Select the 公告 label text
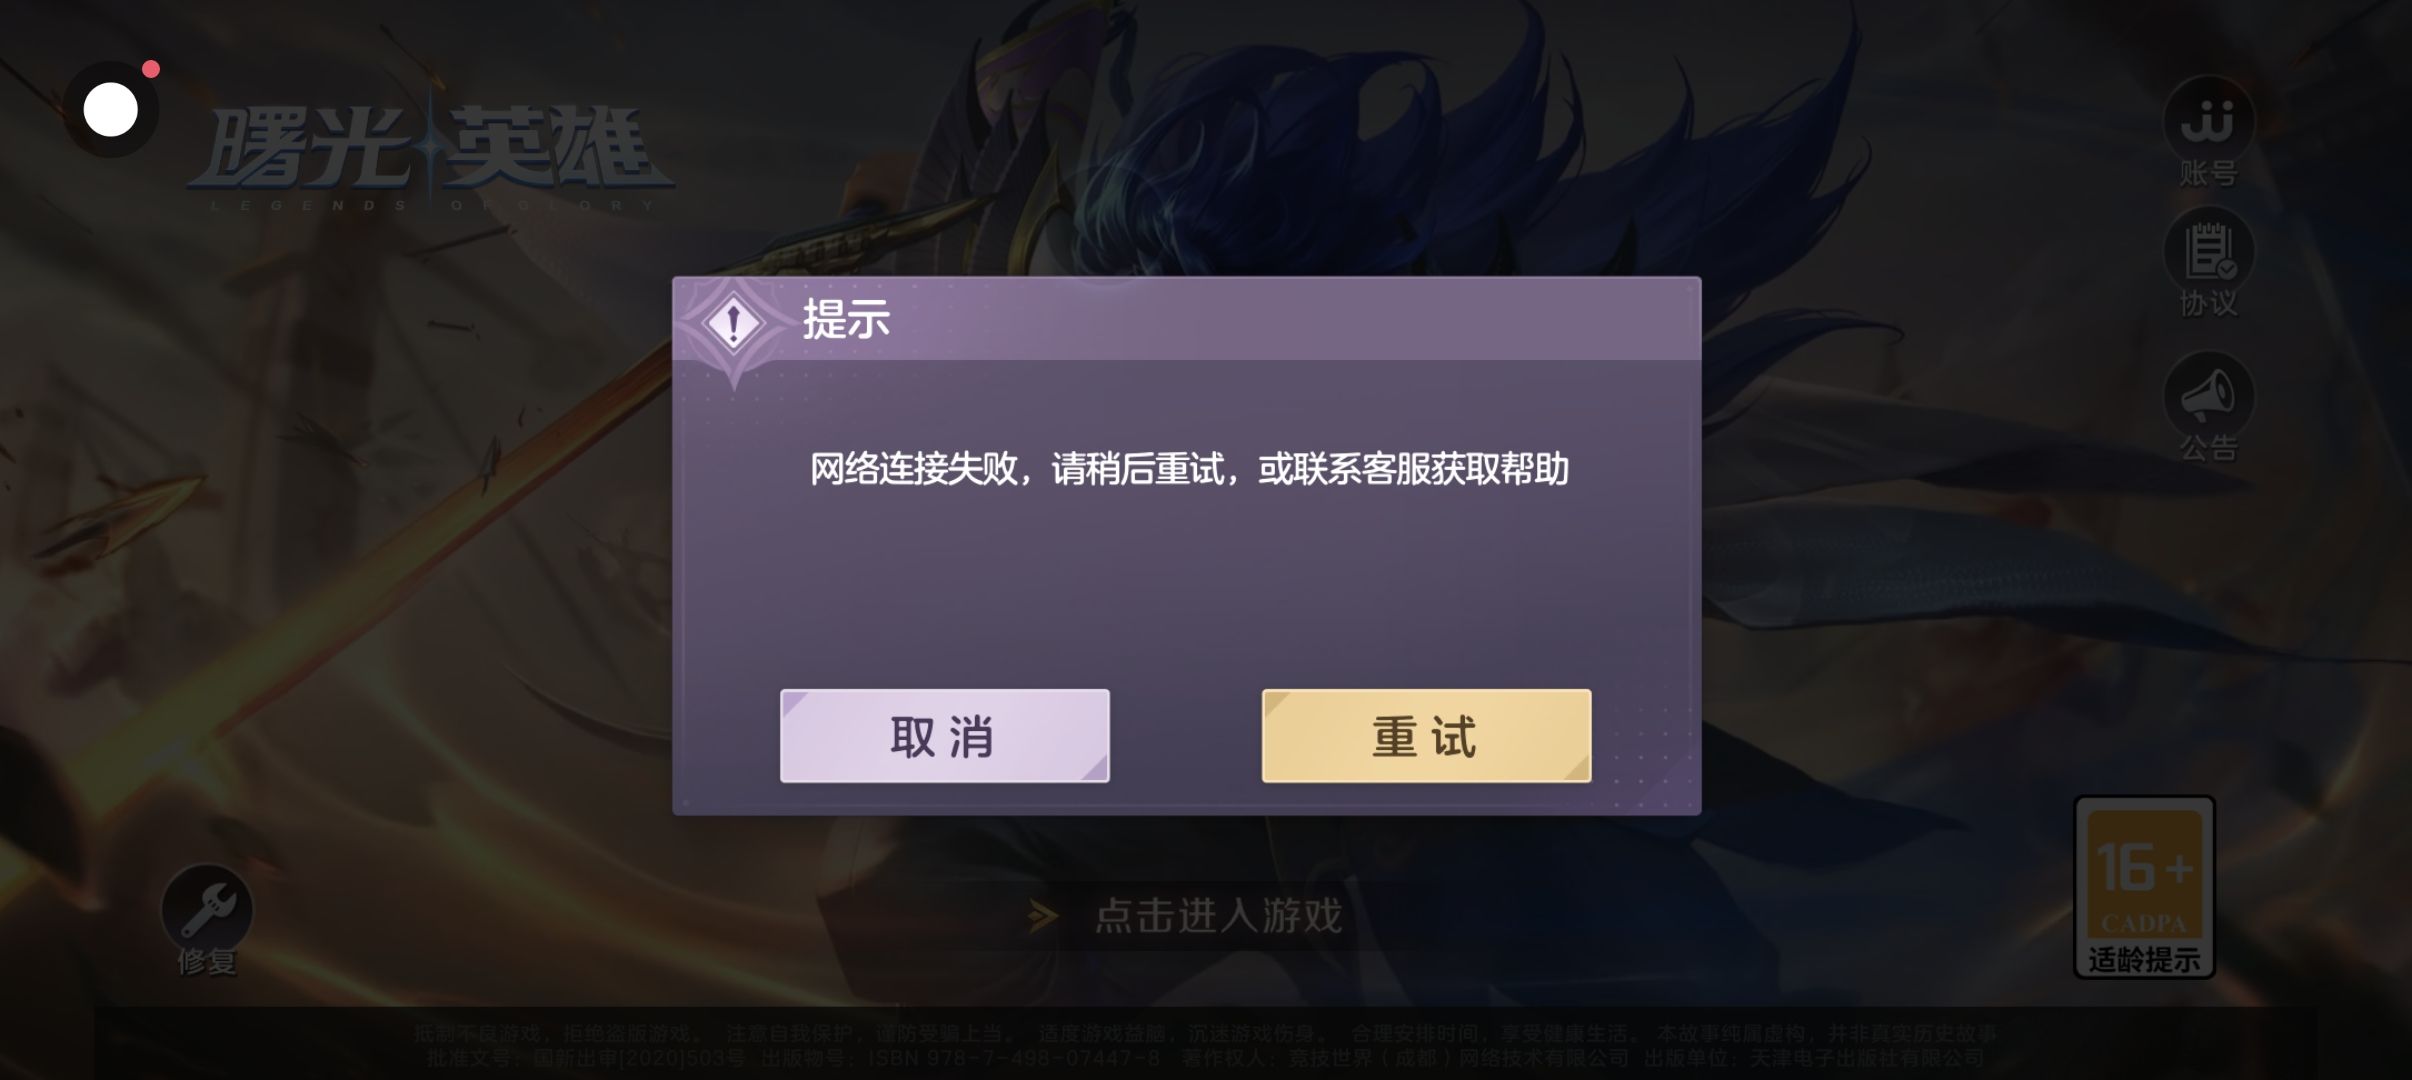Viewport: 2412px width, 1080px height. [x=2208, y=448]
